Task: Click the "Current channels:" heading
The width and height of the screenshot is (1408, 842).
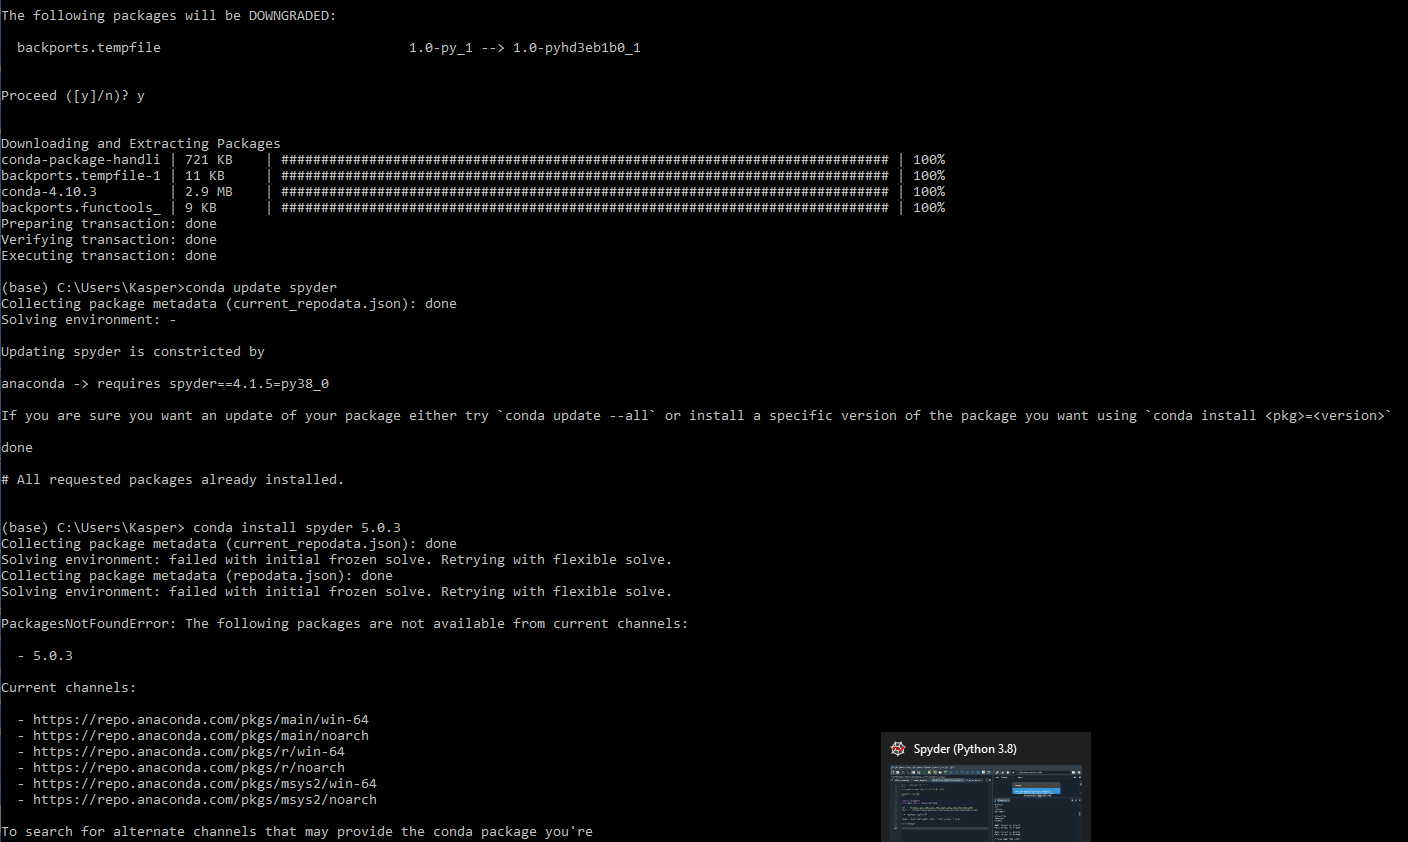Action: click(69, 688)
